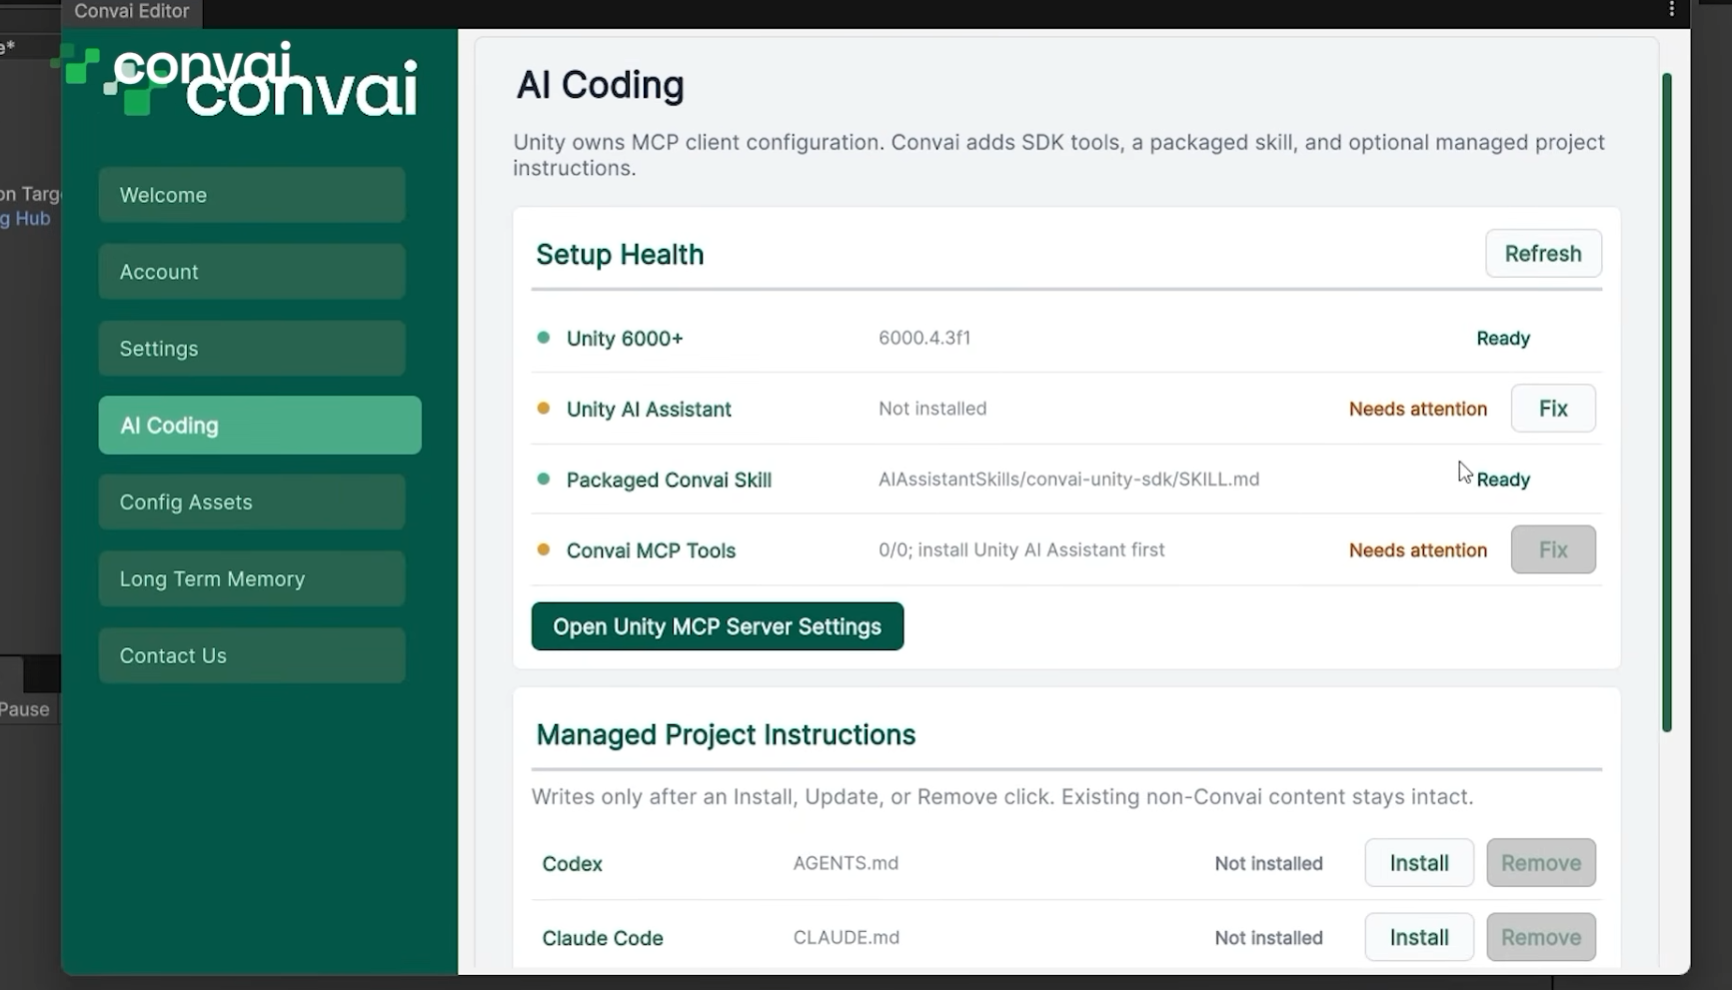Click Needs attention for Convai MCP Tools

[1417, 550]
